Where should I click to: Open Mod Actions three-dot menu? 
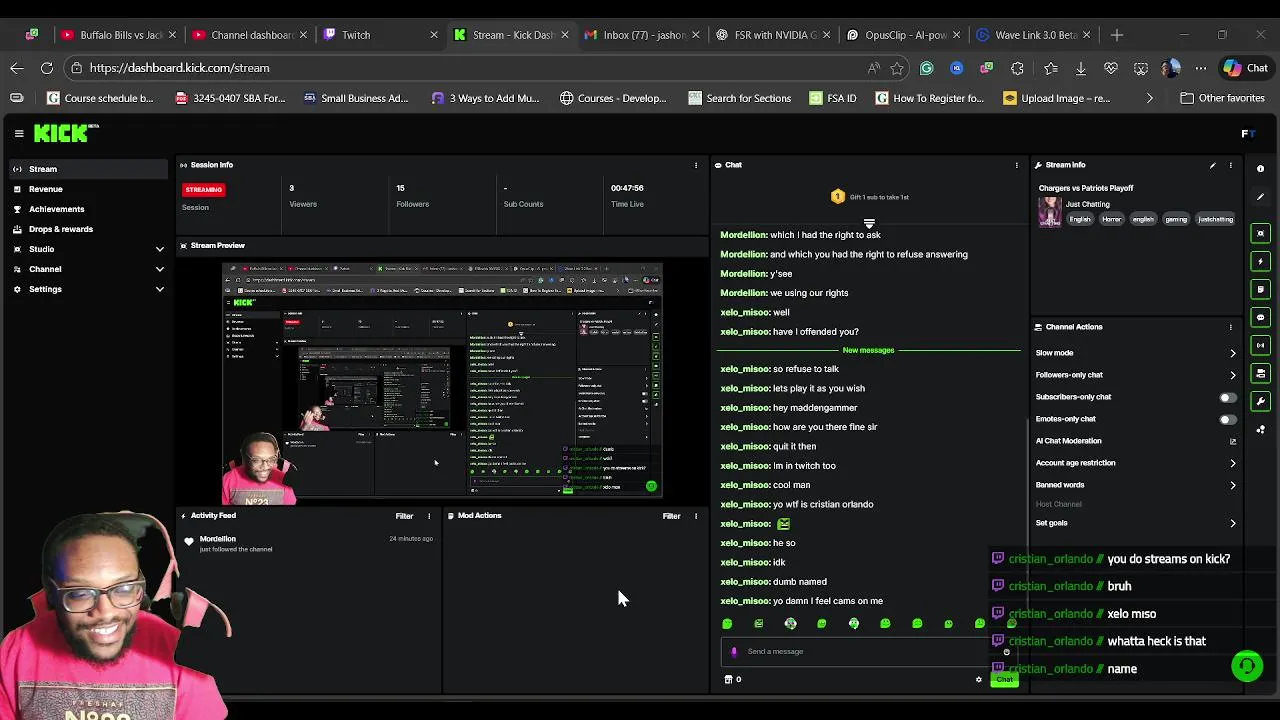[696, 516]
